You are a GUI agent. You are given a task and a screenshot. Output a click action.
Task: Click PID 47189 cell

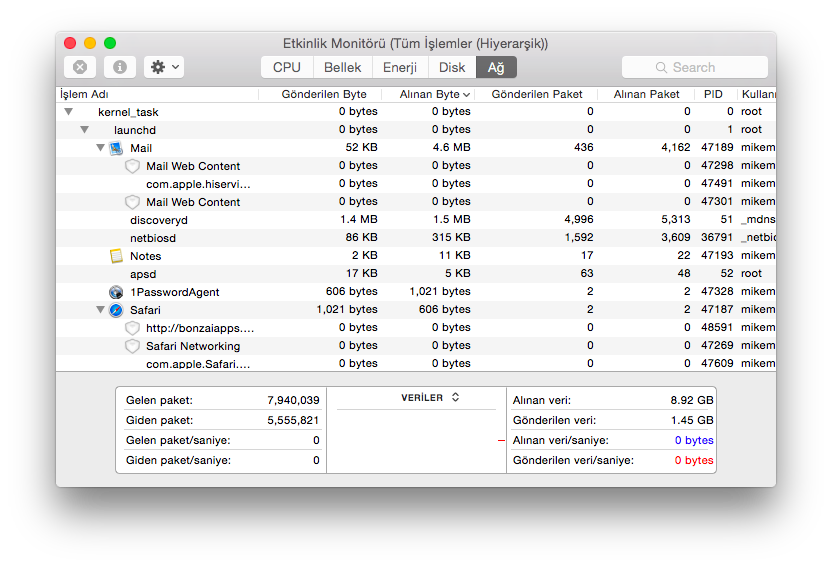coord(717,147)
